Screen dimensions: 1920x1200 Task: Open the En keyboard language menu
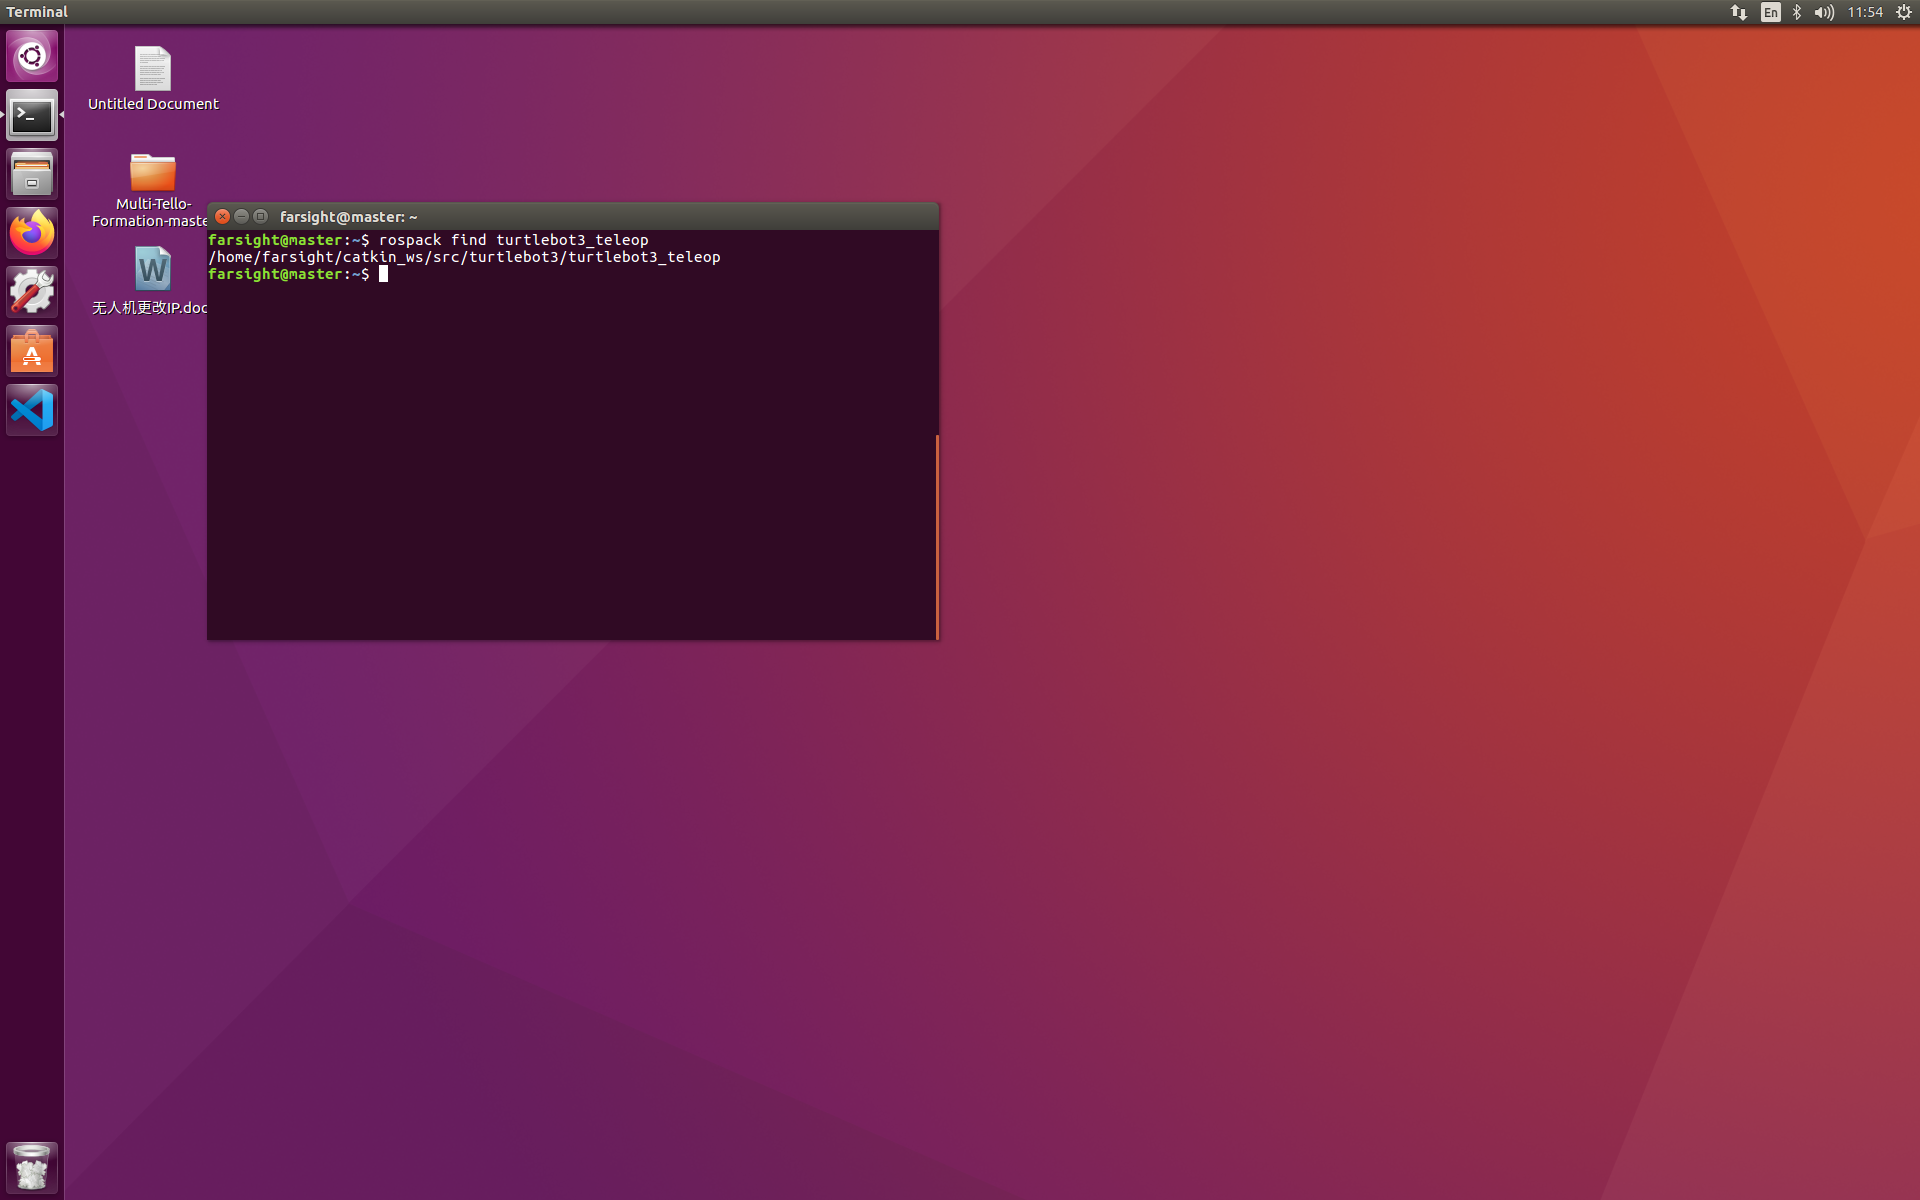coord(1770,12)
